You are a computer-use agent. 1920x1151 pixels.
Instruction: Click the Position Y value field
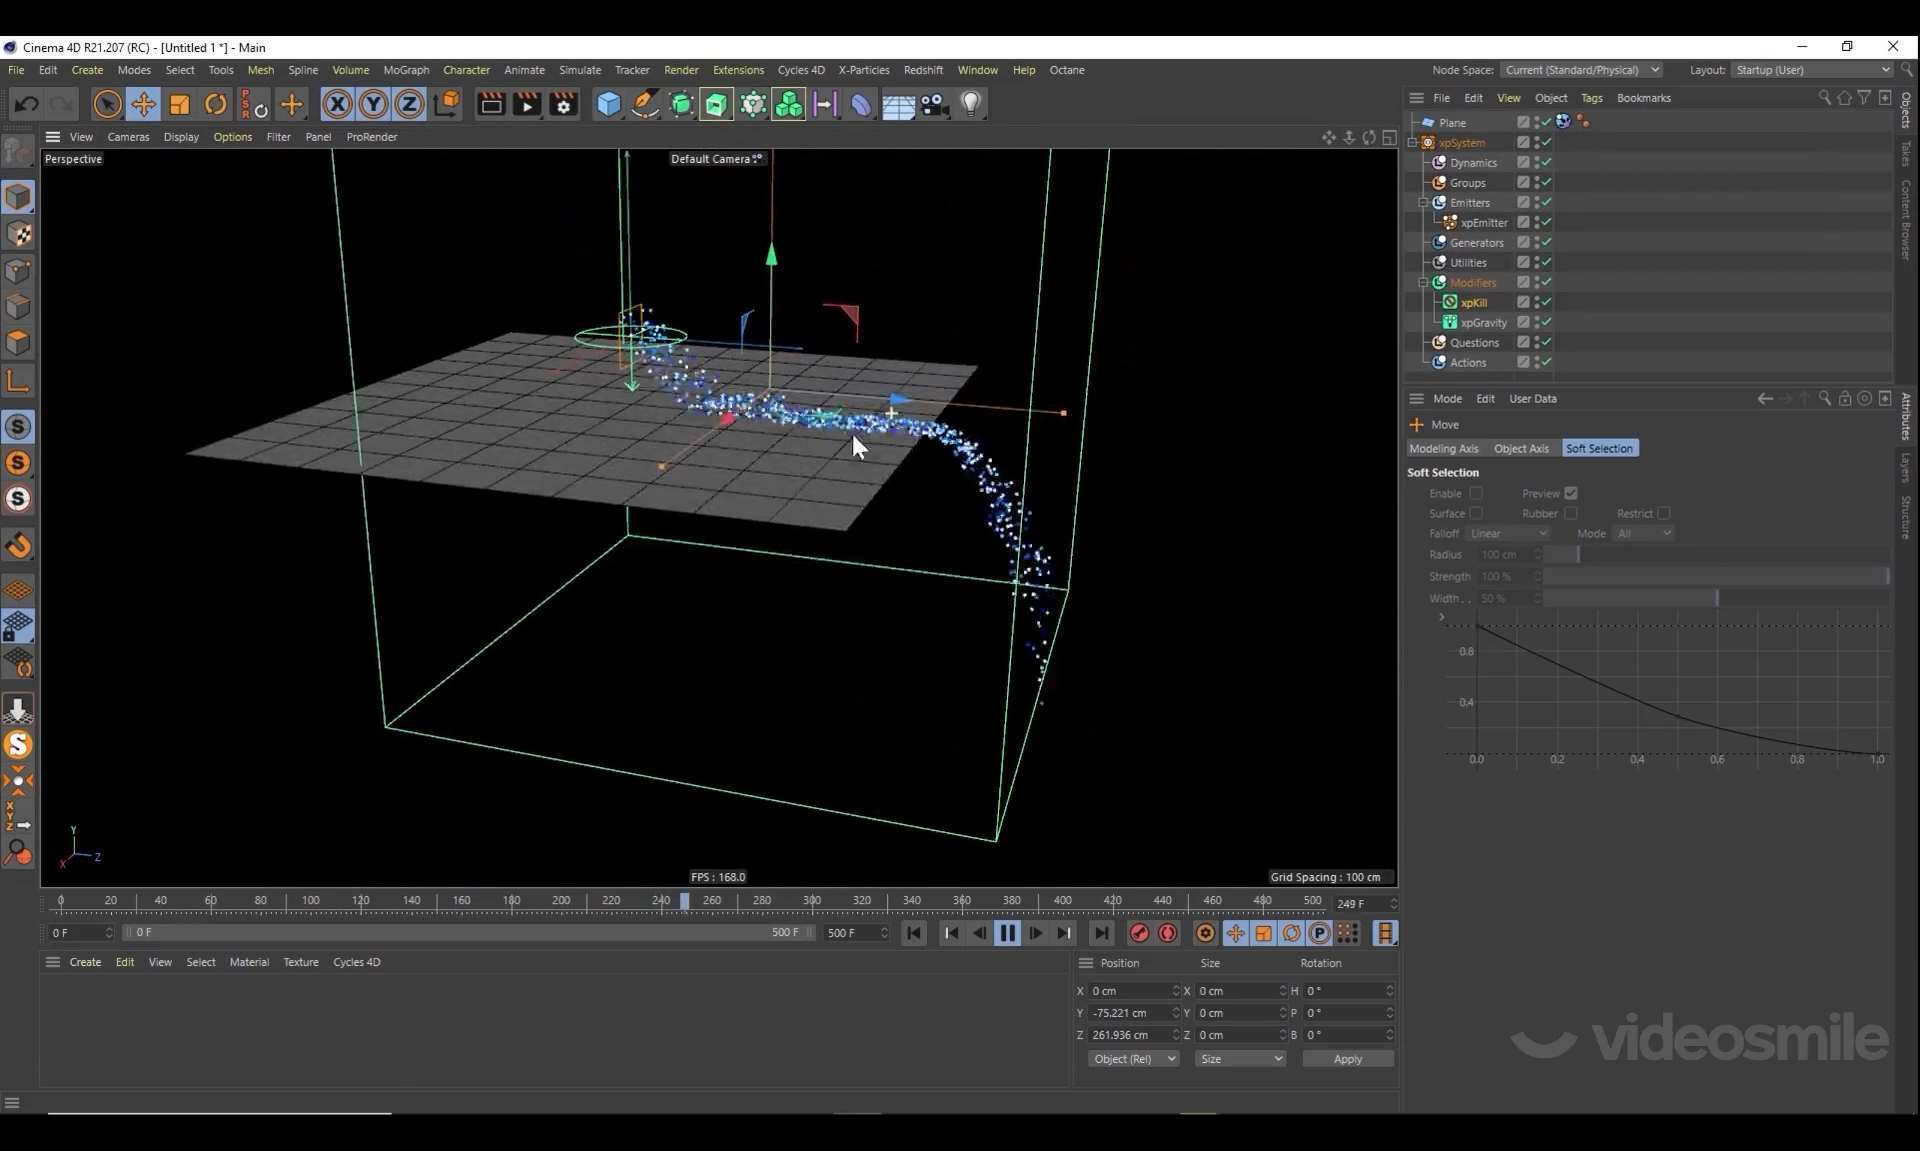(x=1130, y=1013)
